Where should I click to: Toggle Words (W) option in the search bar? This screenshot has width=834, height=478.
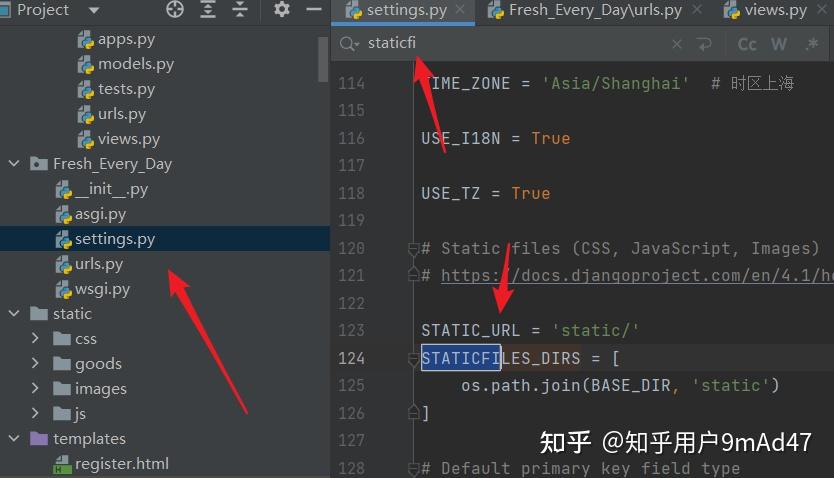[779, 44]
